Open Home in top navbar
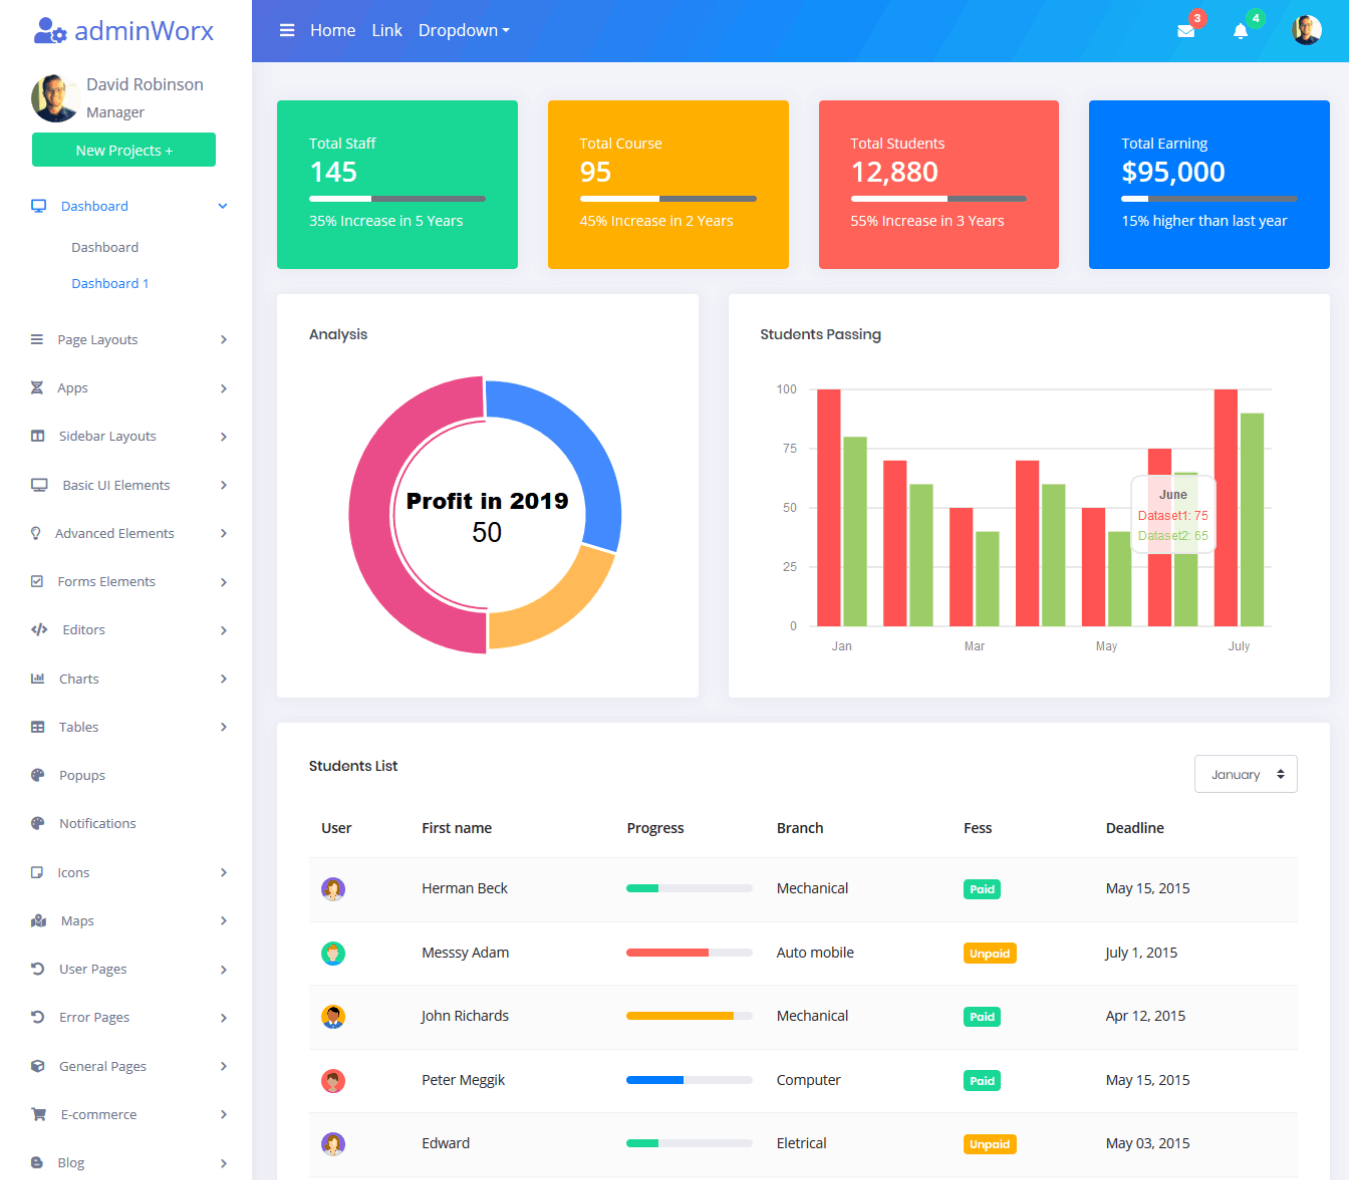The width and height of the screenshot is (1349, 1180). coord(333,30)
